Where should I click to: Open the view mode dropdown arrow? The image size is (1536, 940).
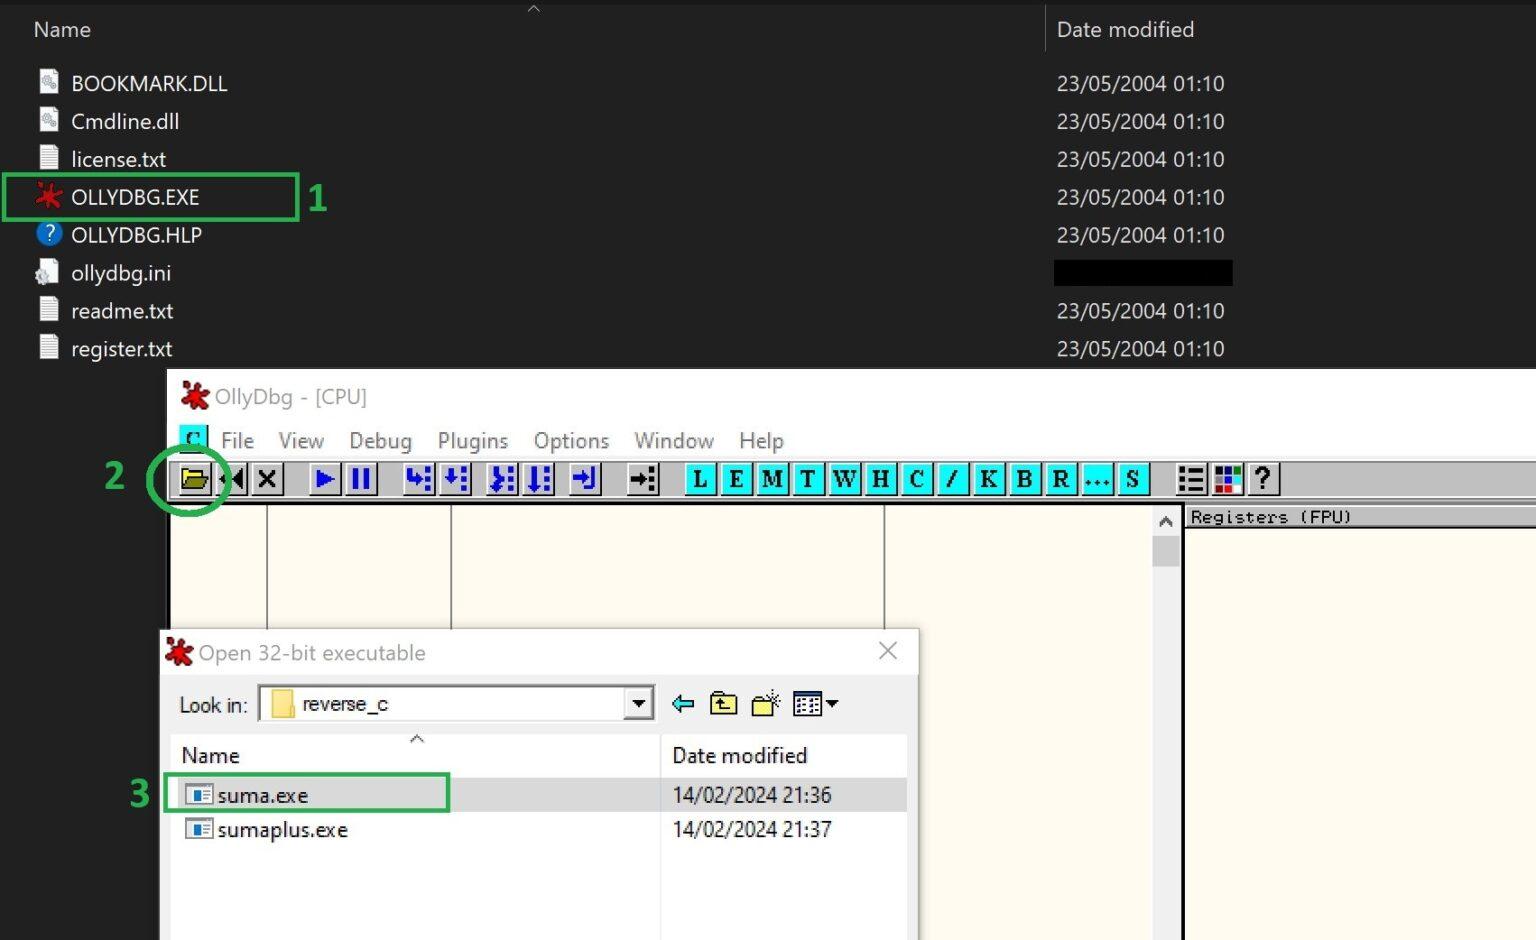[831, 703]
